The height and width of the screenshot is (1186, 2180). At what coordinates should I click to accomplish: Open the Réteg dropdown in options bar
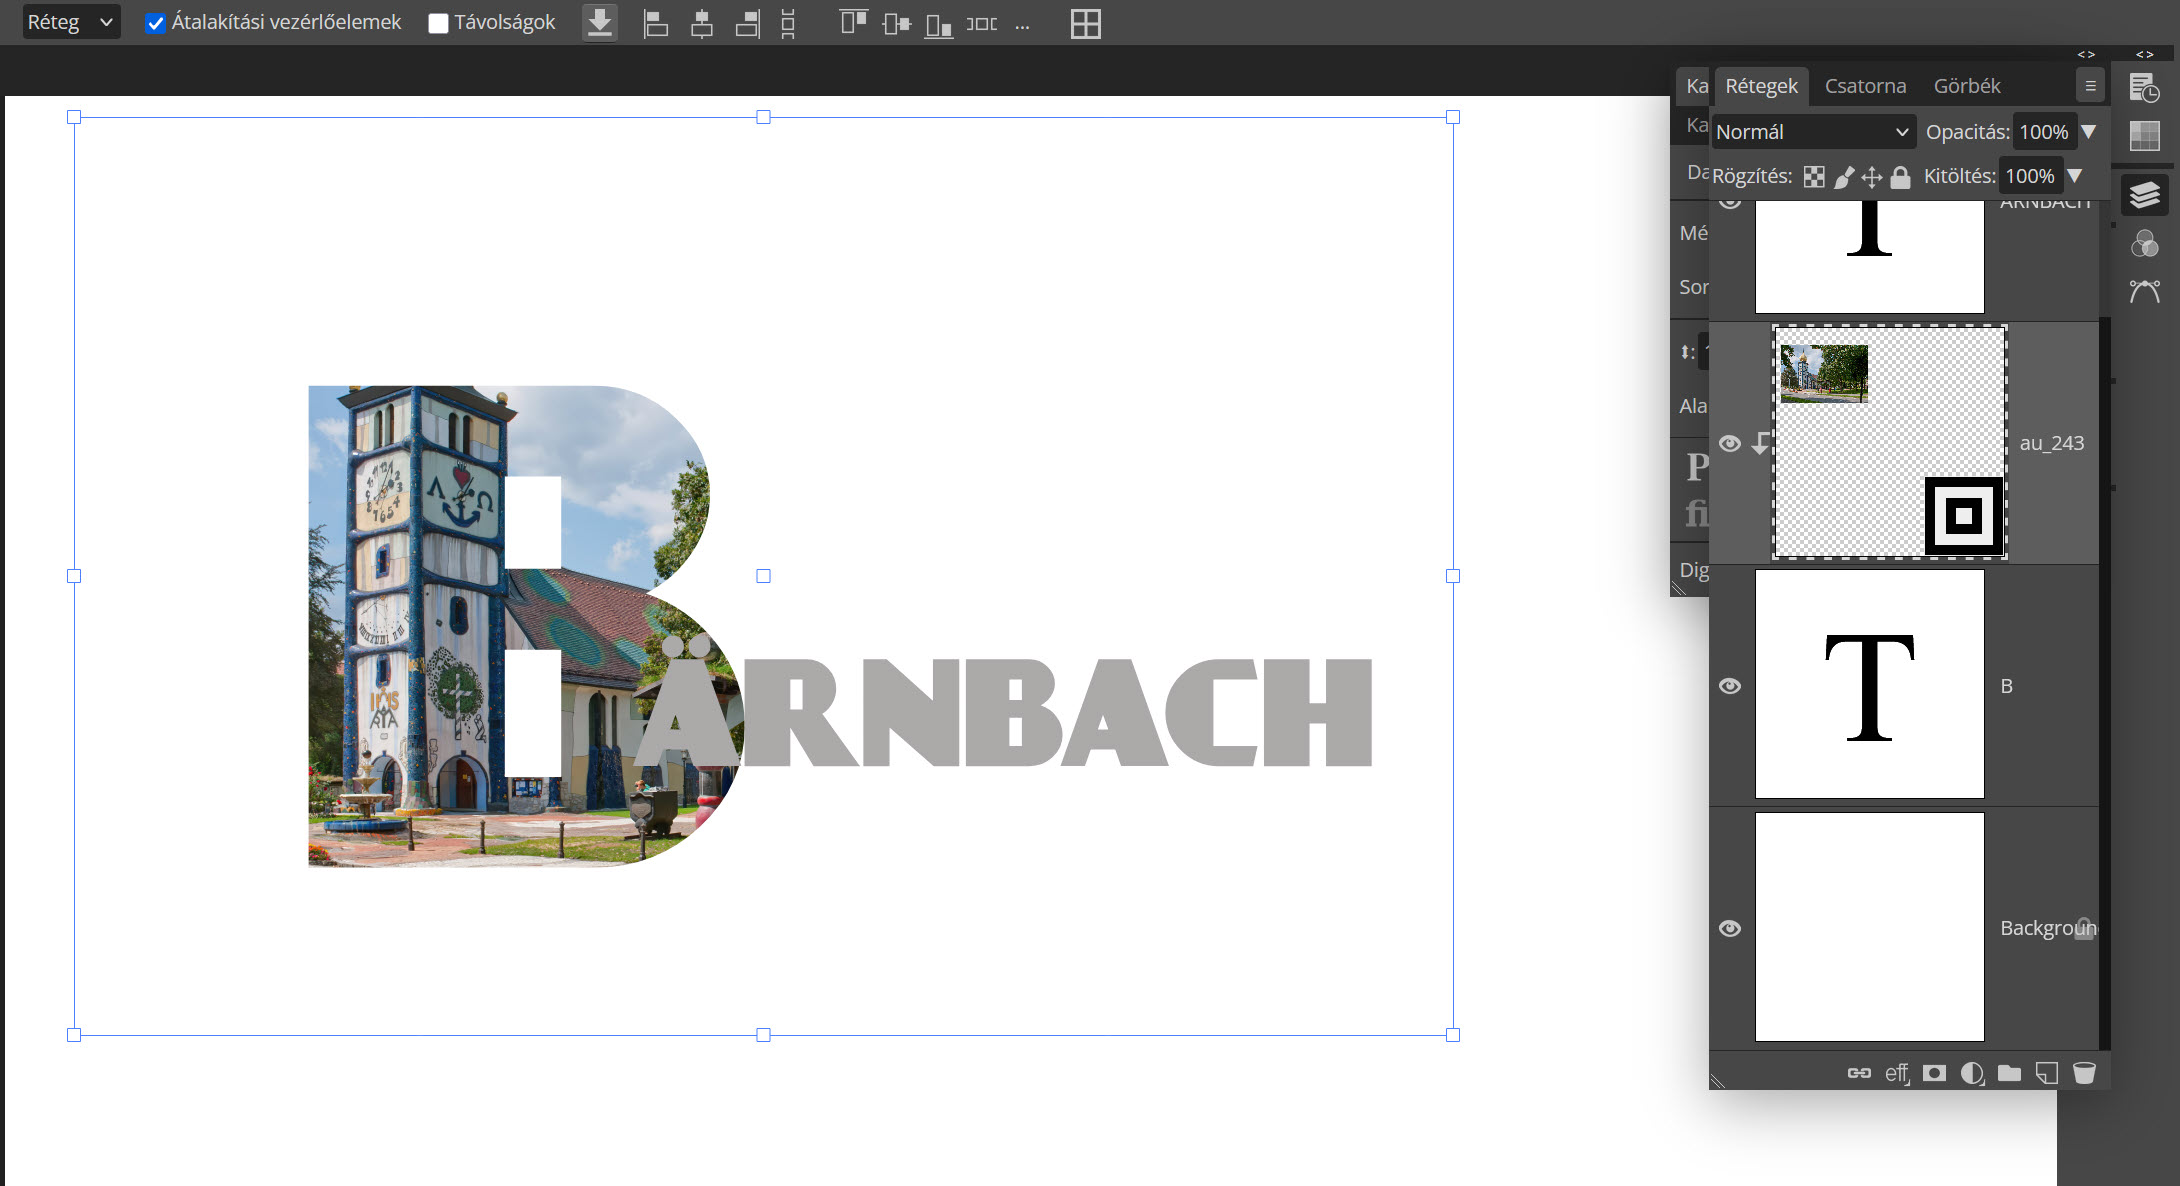click(x=71, y=22)
